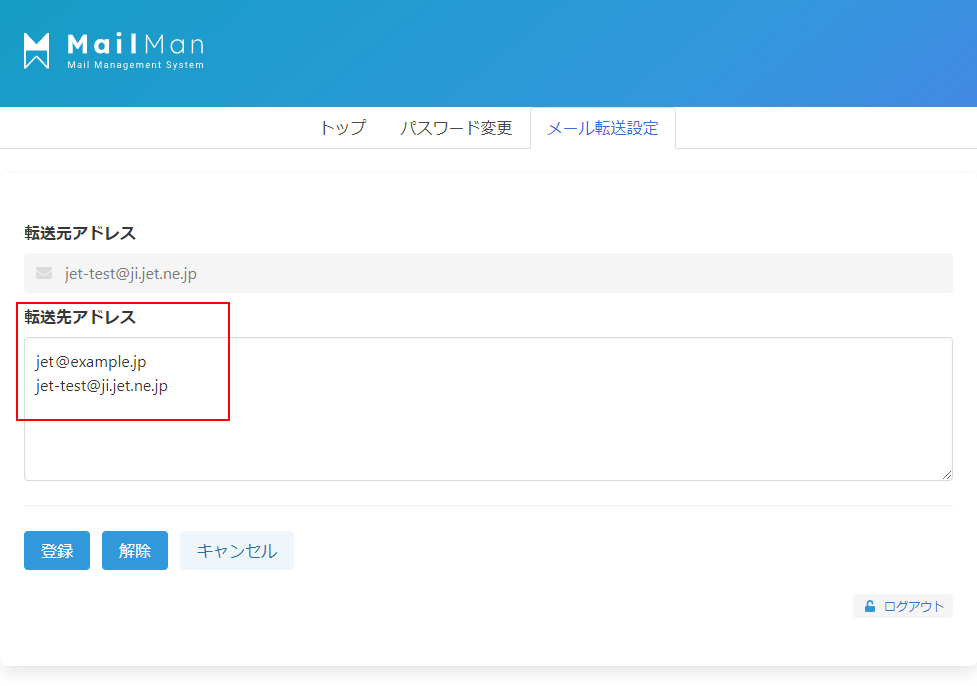Click the unlock icon beside ログアウト

coord(870,606)
